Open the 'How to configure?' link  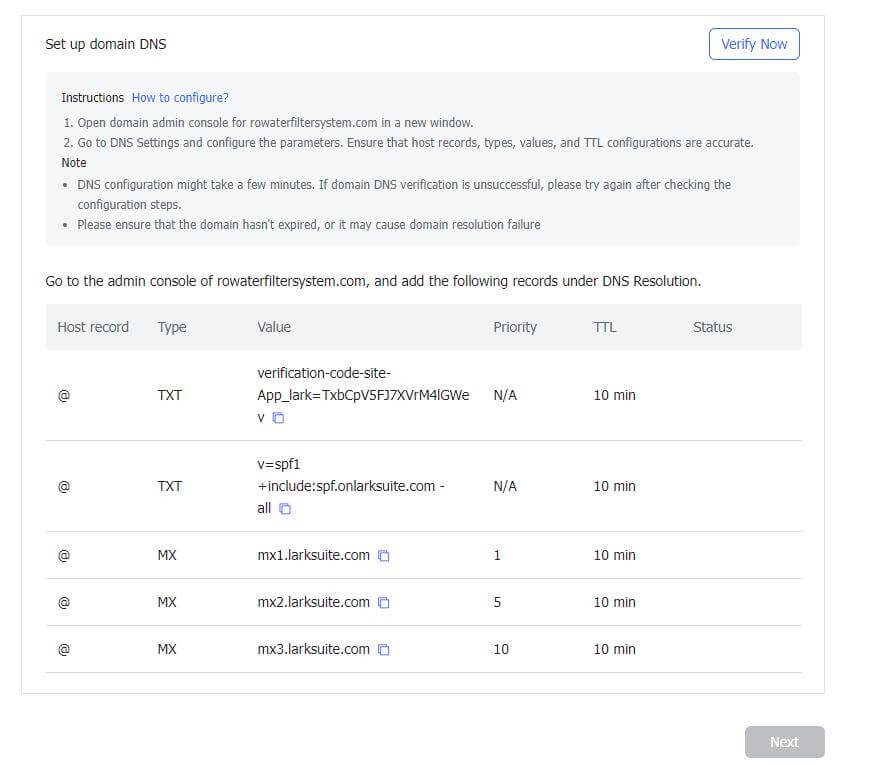point(180,98)
